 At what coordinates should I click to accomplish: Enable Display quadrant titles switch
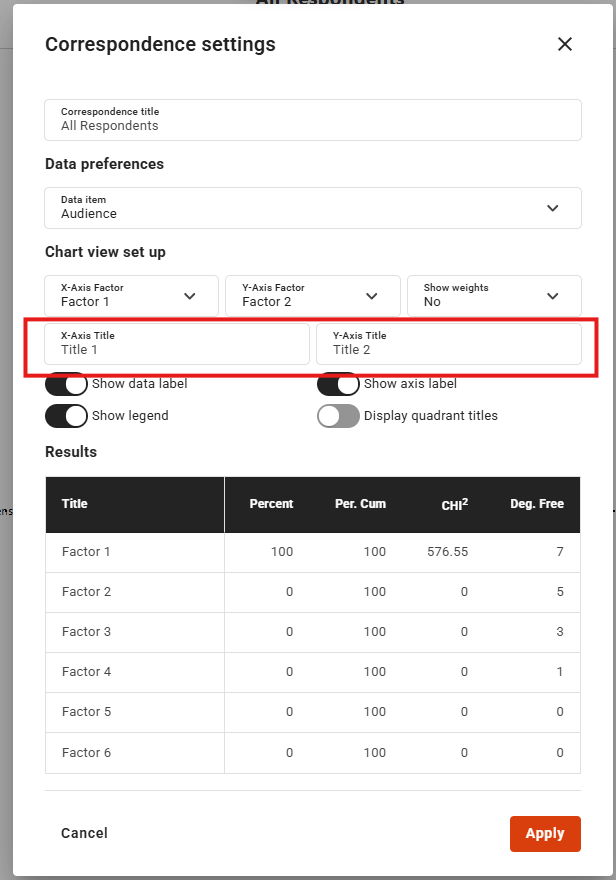click(x=338, y=416)
